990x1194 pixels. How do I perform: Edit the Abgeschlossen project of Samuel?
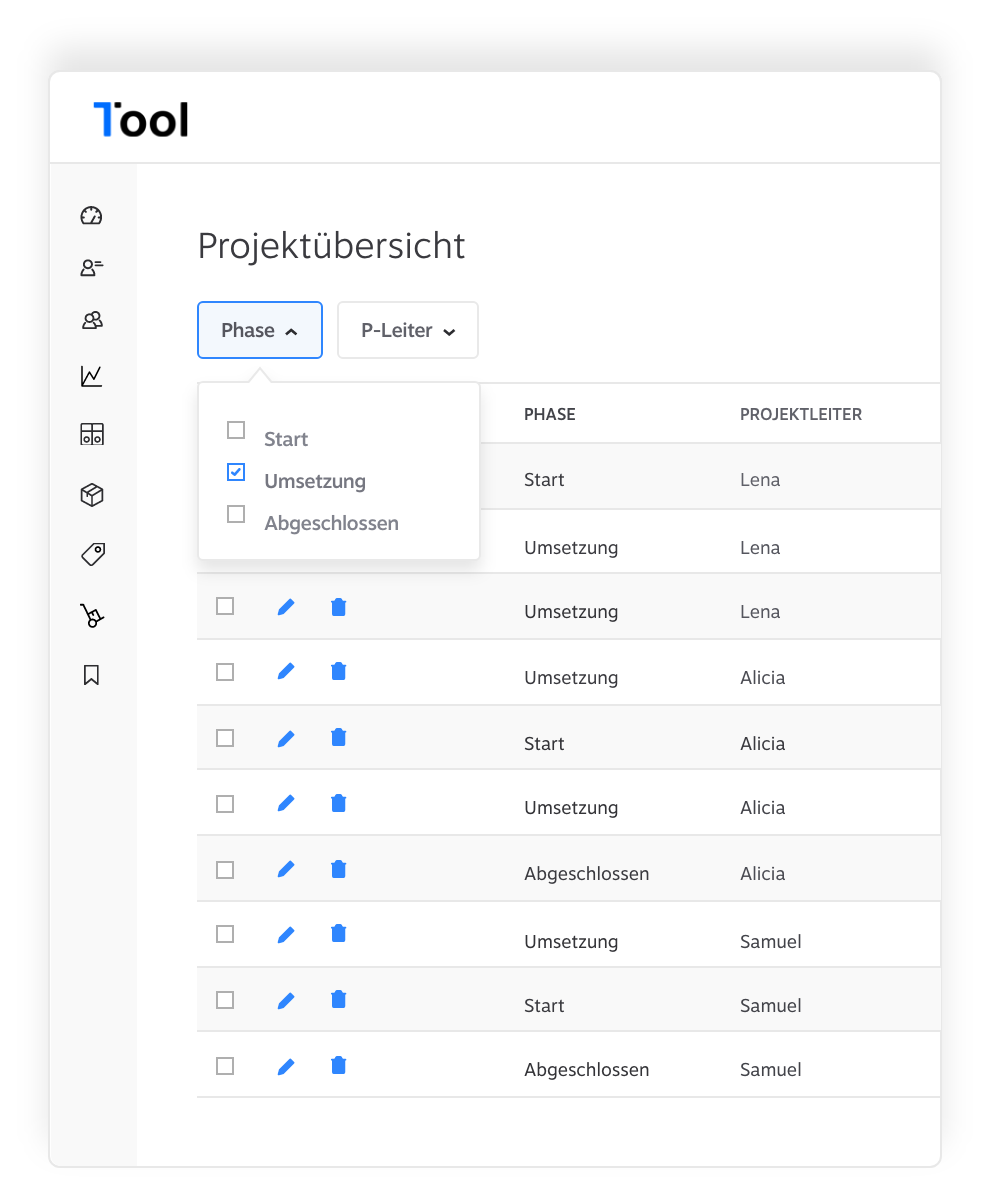pyautogui.click(x=286, y=1066)
